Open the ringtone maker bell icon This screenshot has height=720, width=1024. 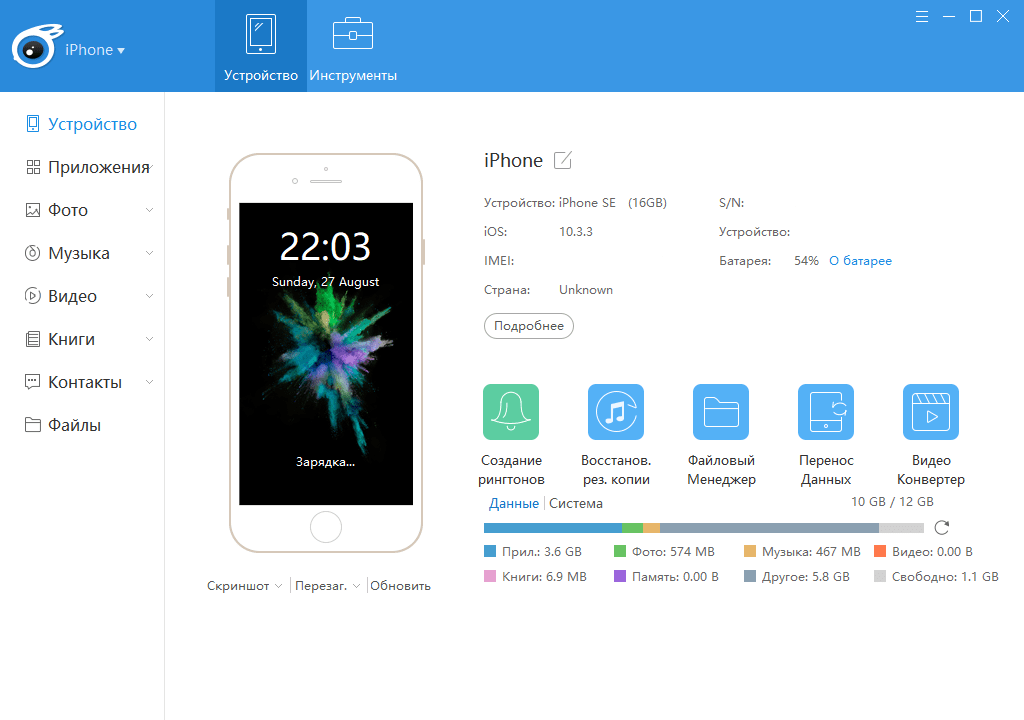click(511, 412)
